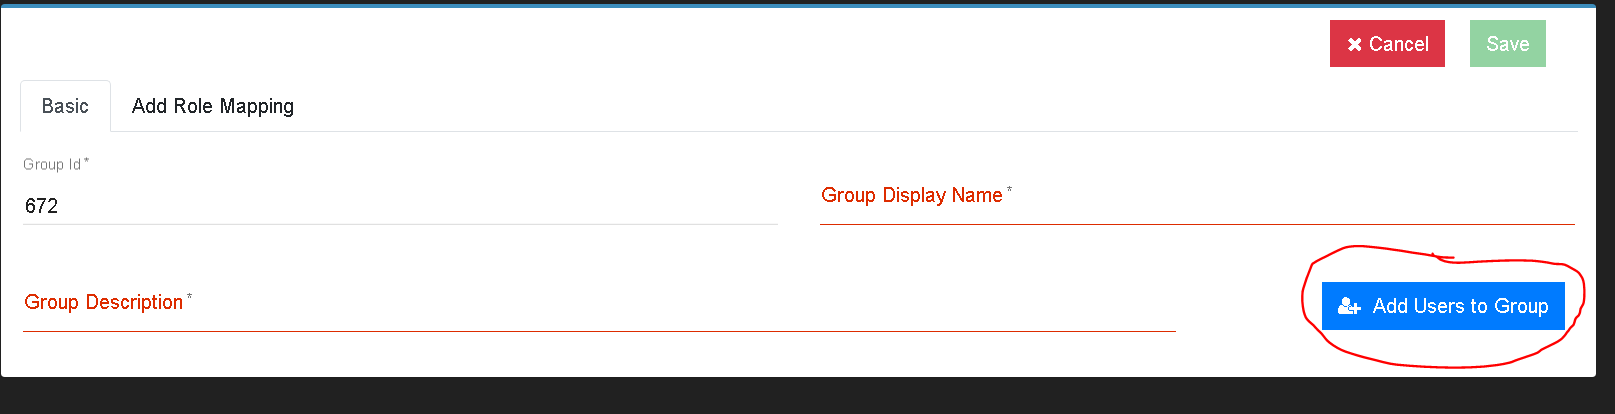Click the asterisk next to Group Id
The width and height of the screenshot is (1615, 414).
86,160
